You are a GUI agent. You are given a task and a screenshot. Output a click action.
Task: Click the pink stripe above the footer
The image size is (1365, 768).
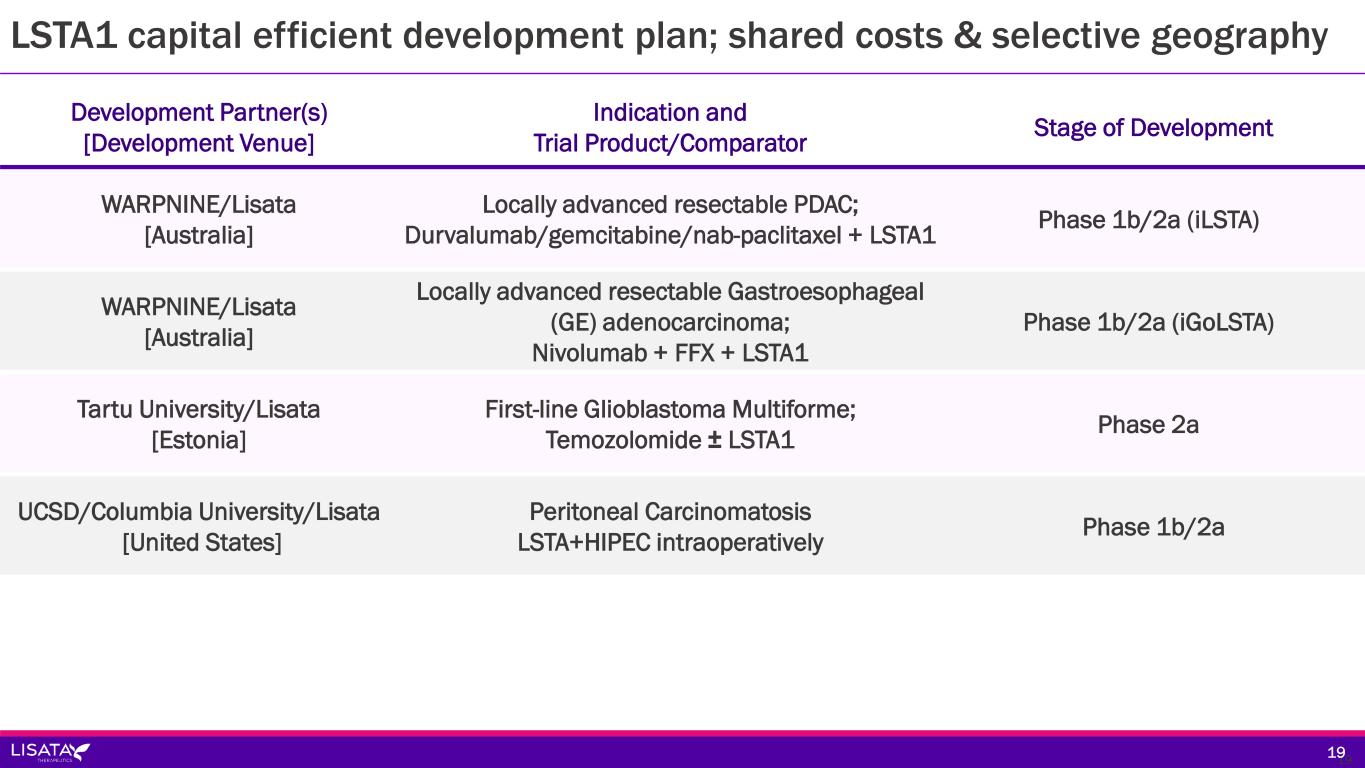click(682, 733)
